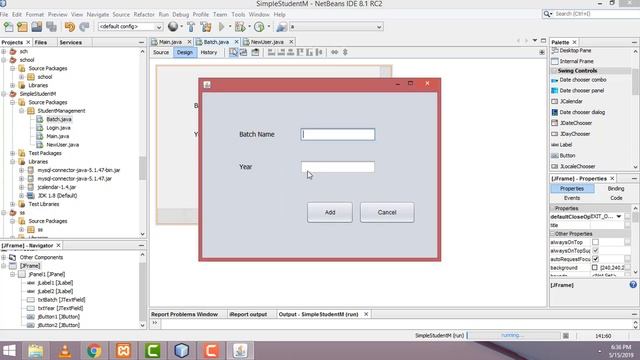Open File Explorer from the taskbar

click(x=36, y=351)
